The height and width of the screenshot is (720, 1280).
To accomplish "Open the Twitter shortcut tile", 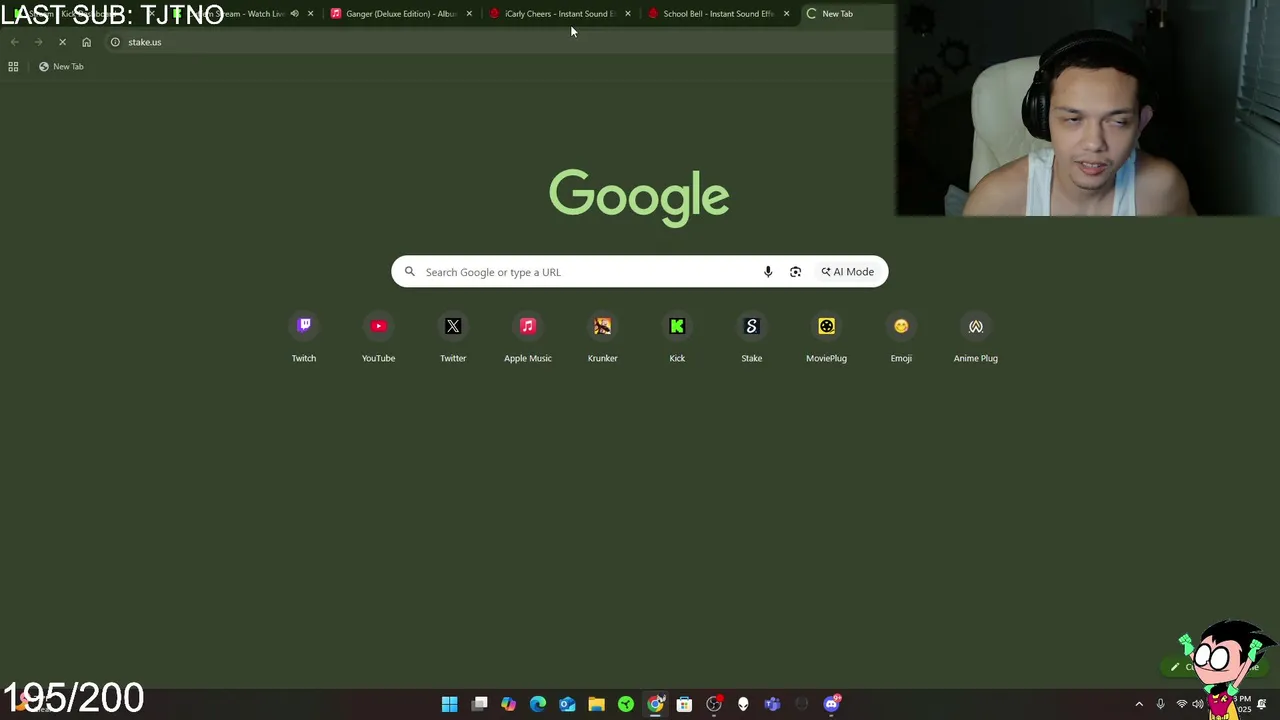I will (453, 338).
